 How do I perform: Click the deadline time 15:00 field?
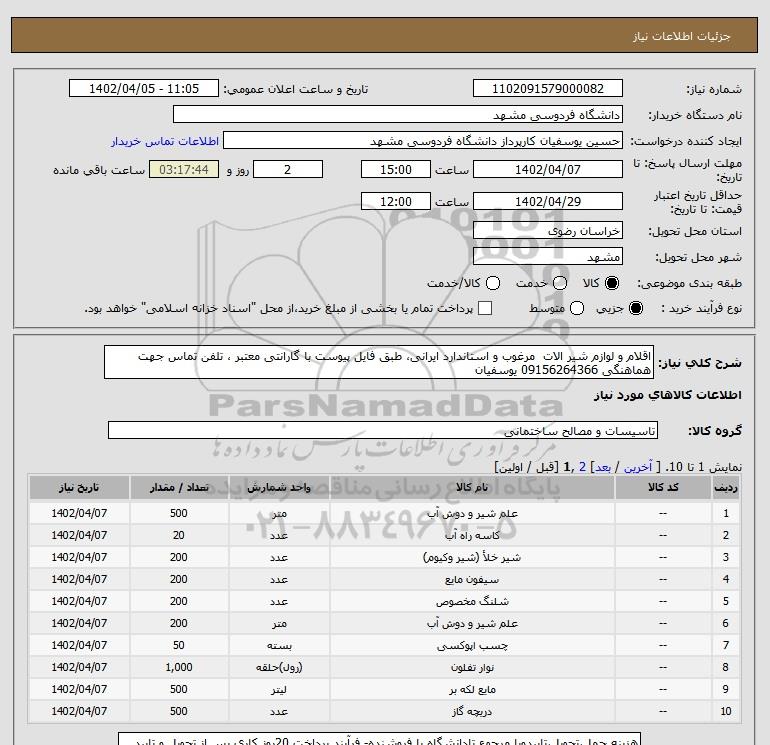[396, 169]
